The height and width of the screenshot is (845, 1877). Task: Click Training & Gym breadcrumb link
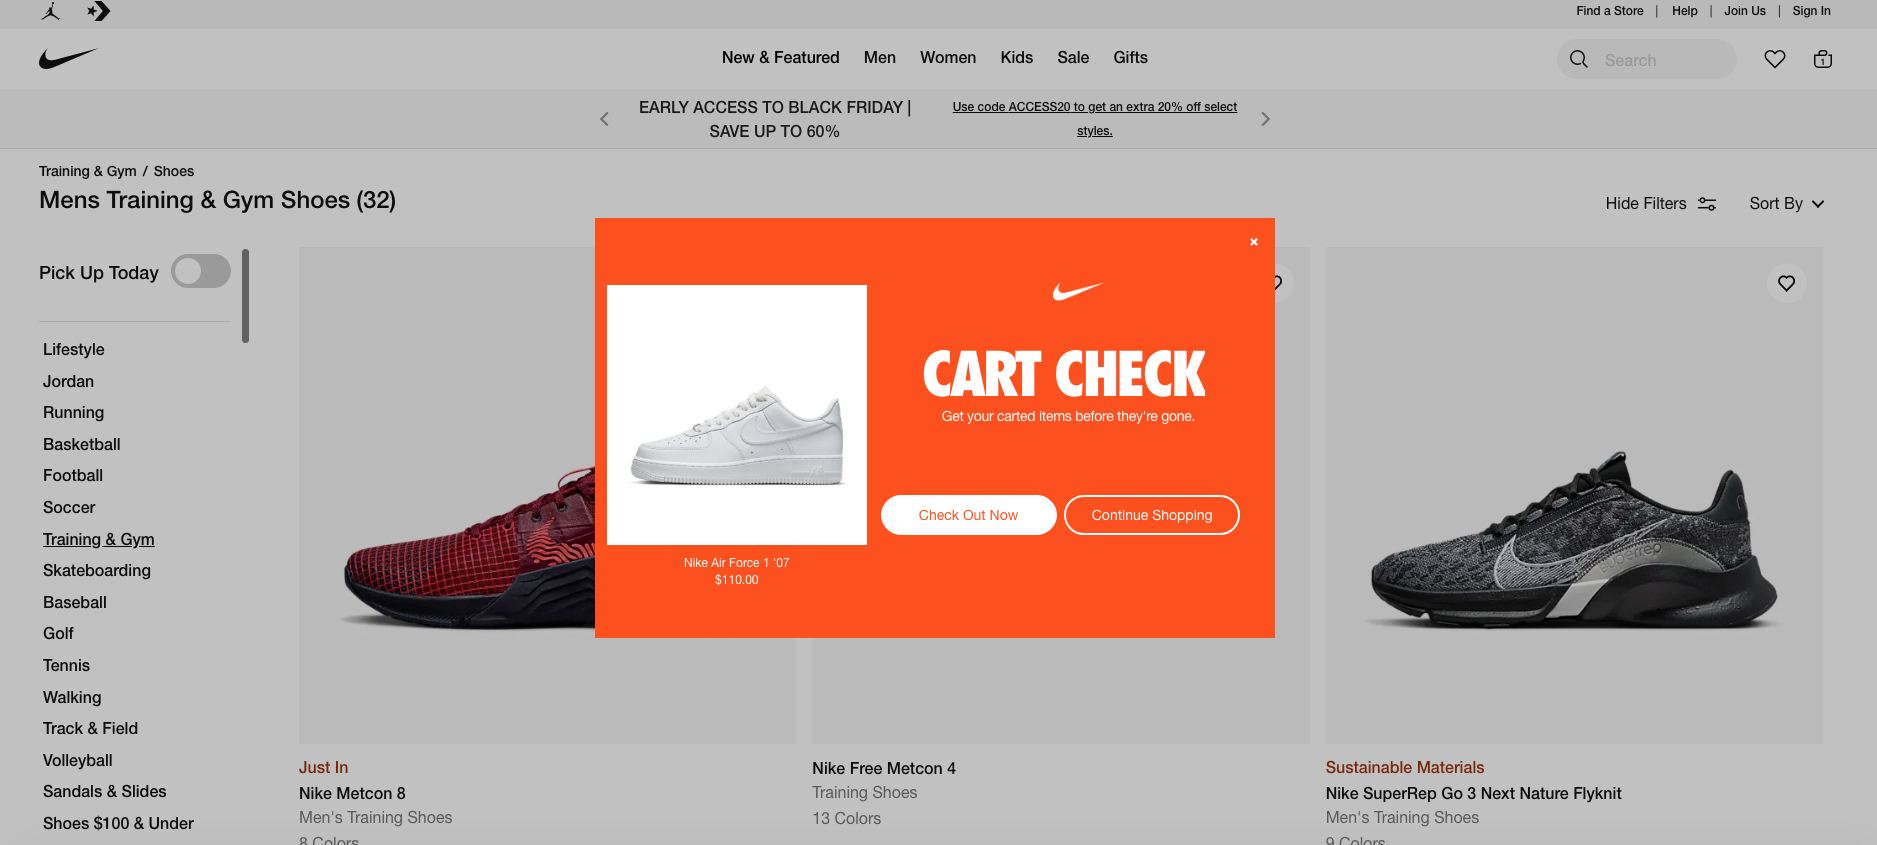88,171
